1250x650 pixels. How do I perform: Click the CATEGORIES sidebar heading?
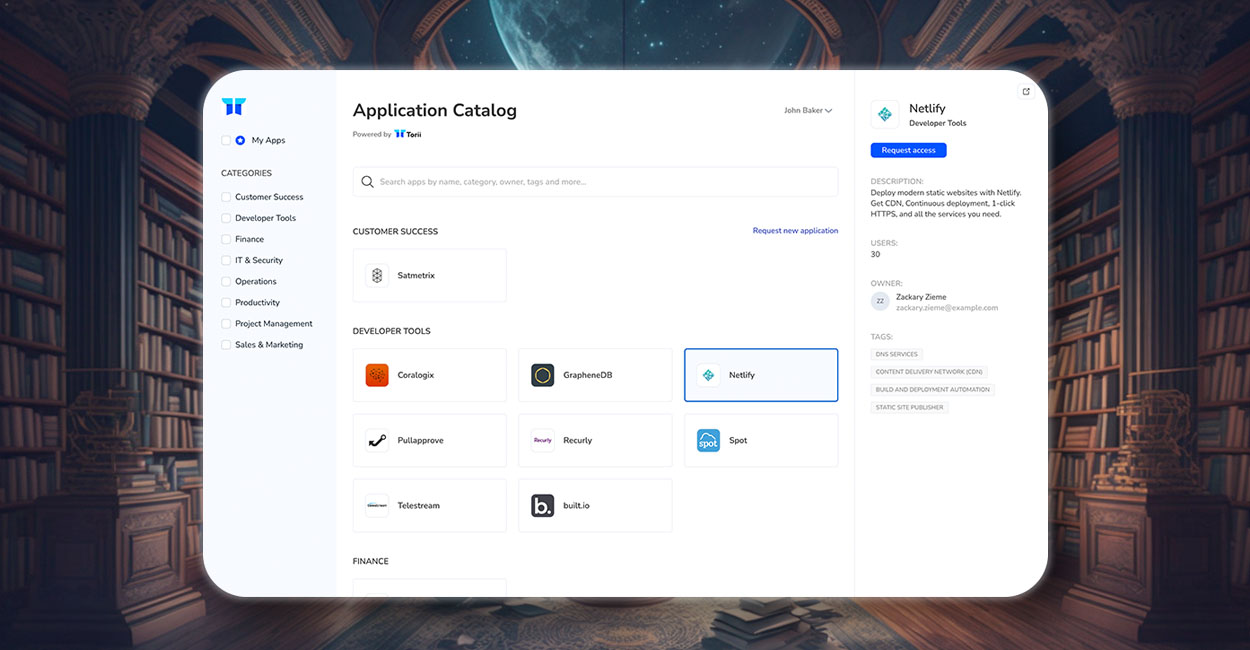click(246, 173)
